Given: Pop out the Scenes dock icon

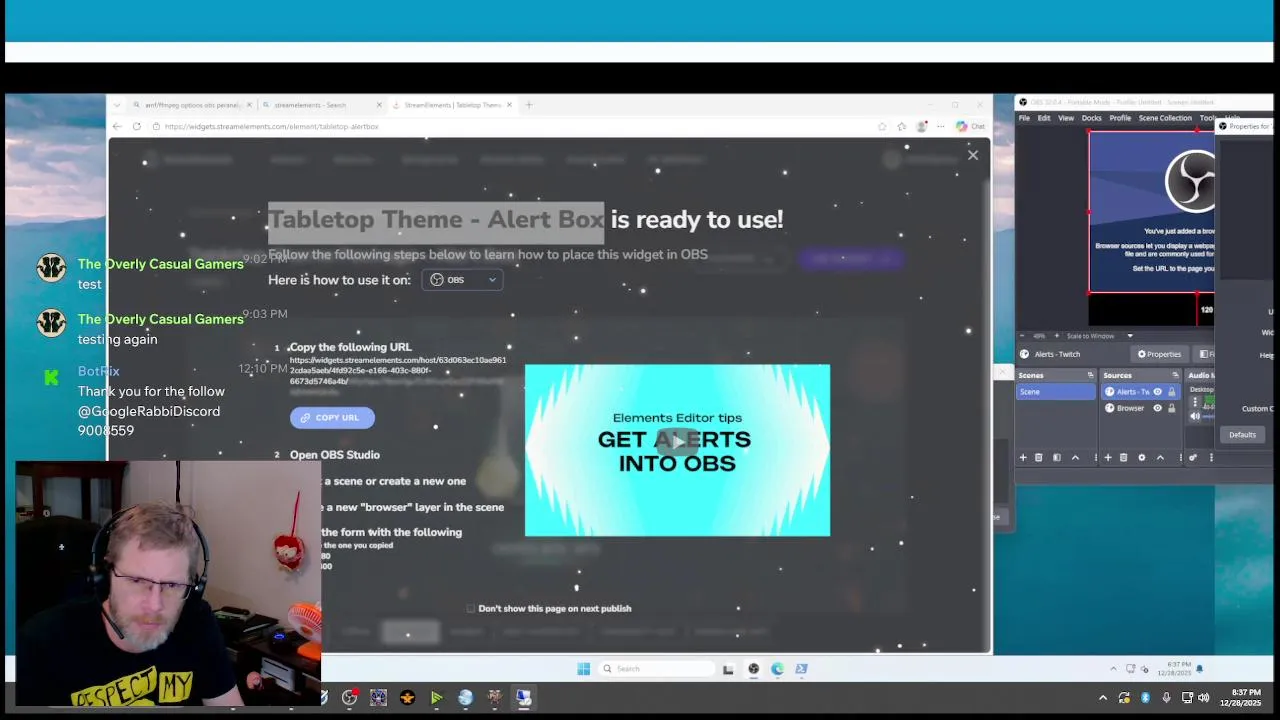Looking at the screenshot, I should tap(1090, 375).
